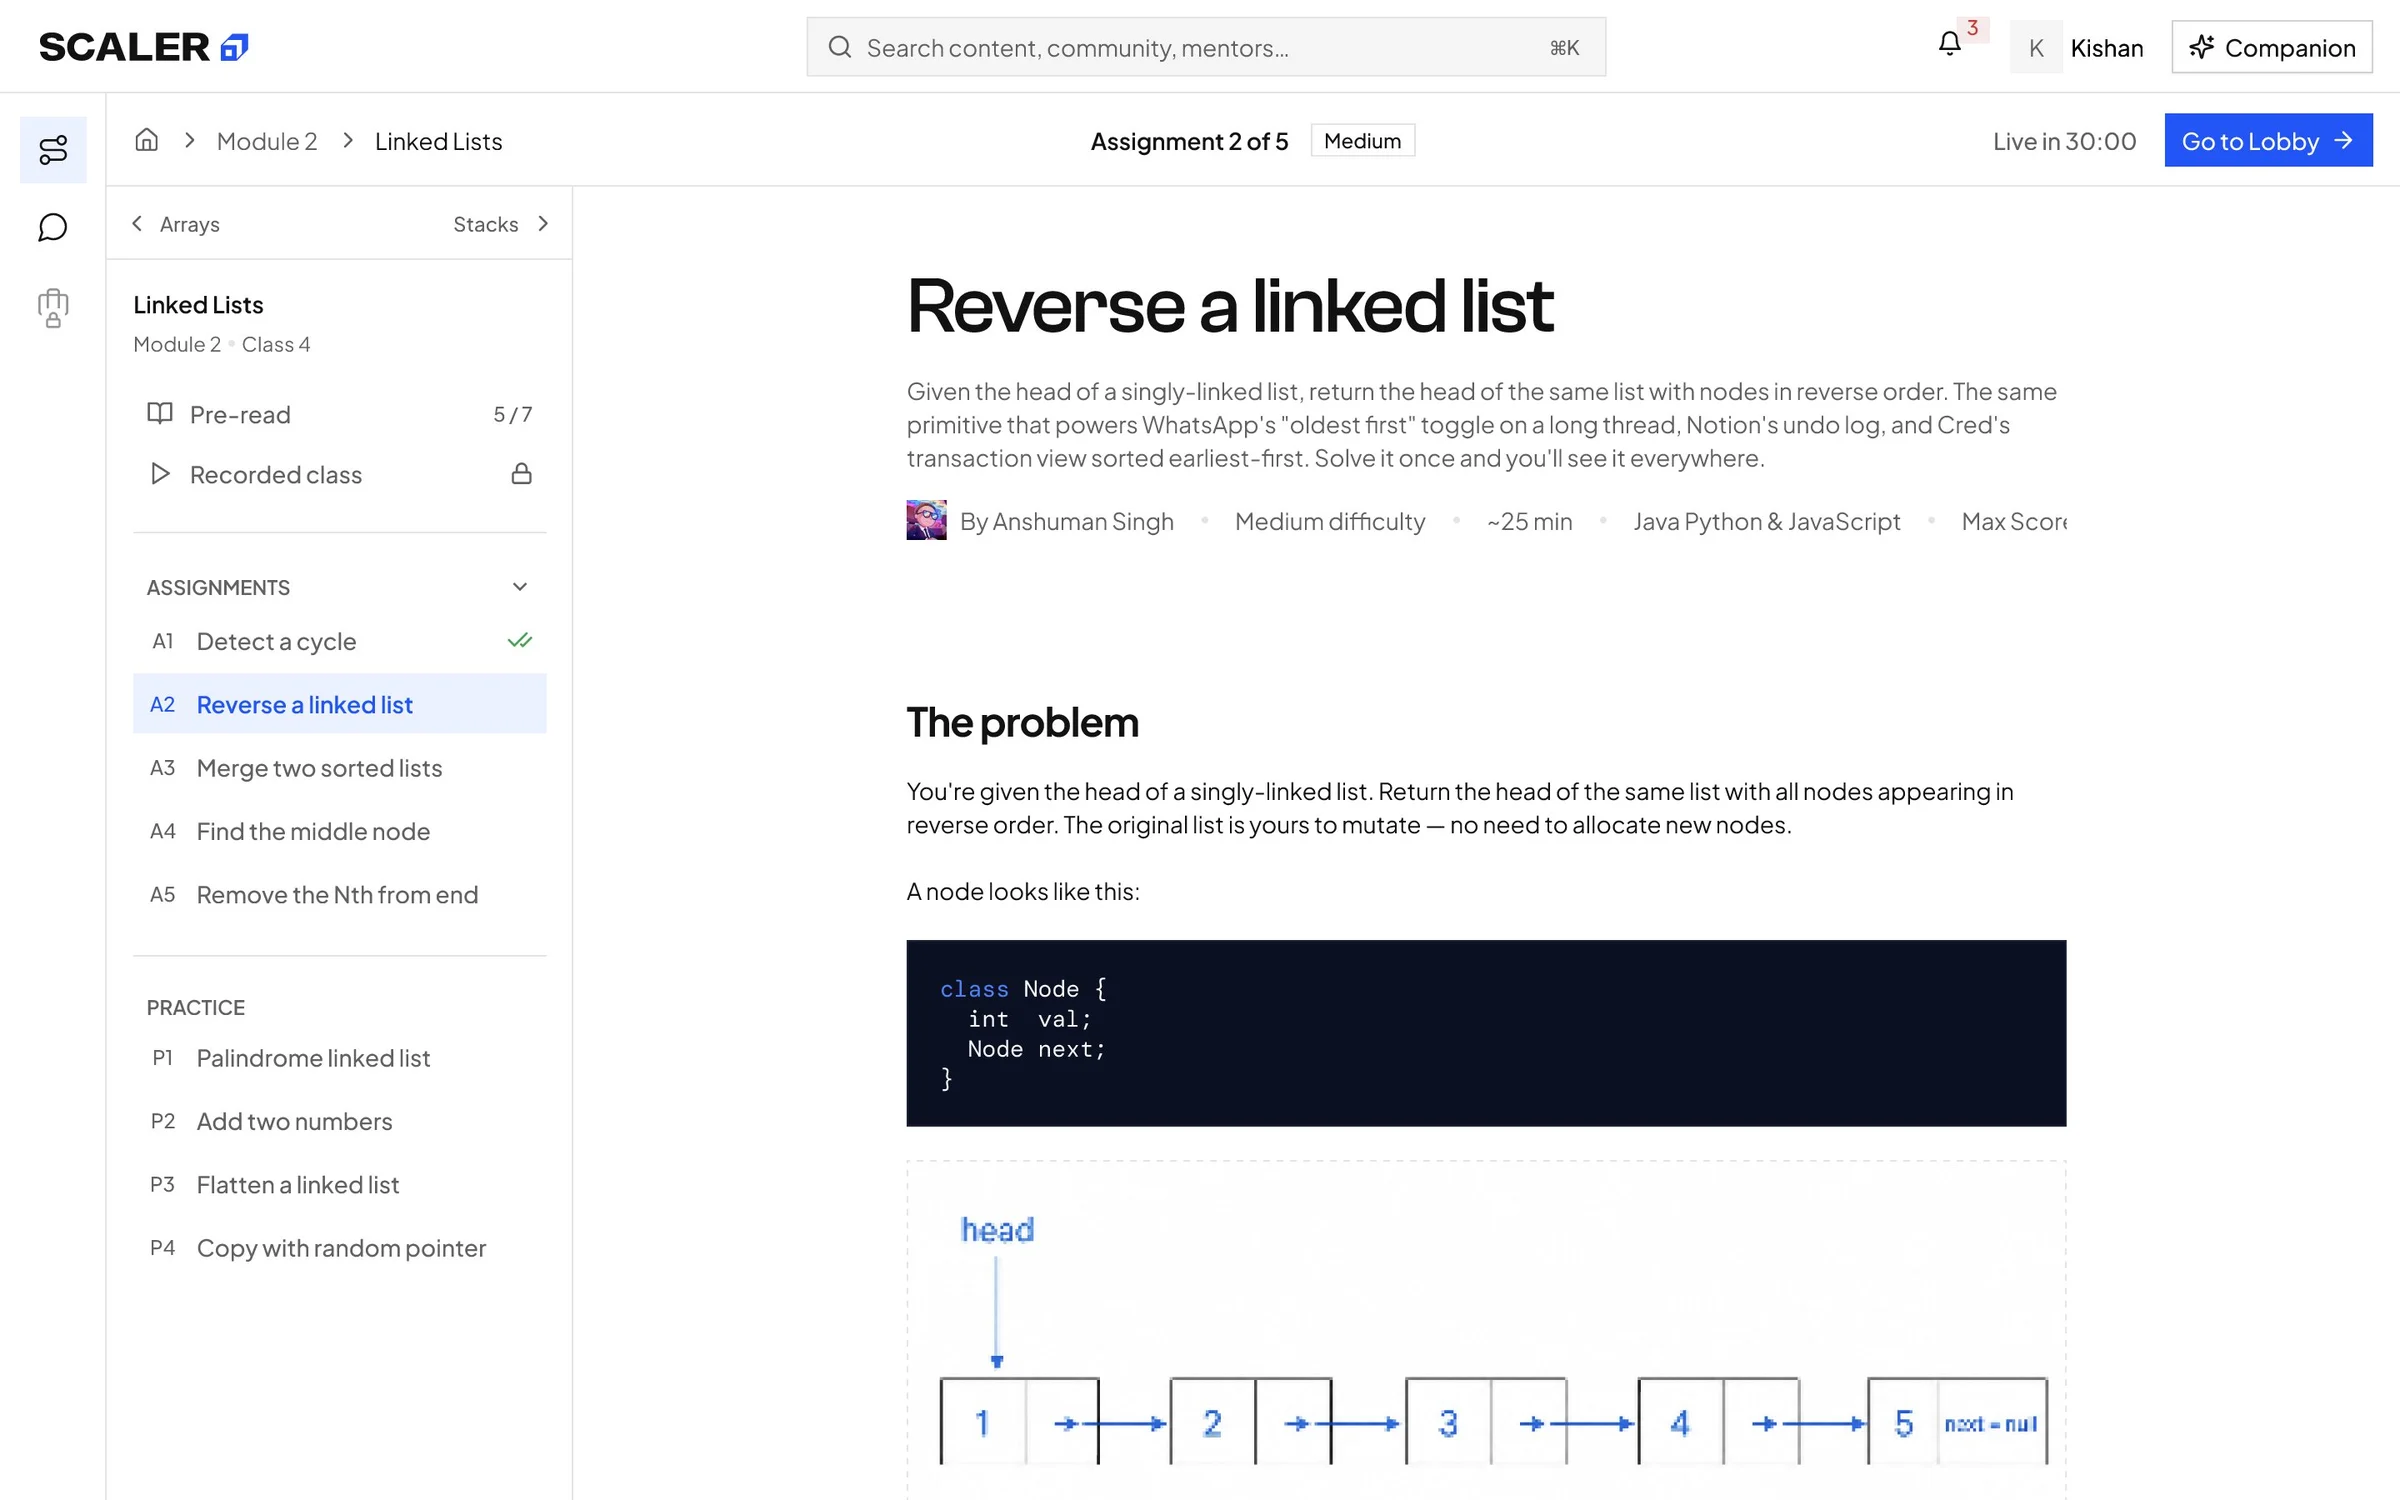Focus the search content field

pyautogui.click(x=1206, y=47)
